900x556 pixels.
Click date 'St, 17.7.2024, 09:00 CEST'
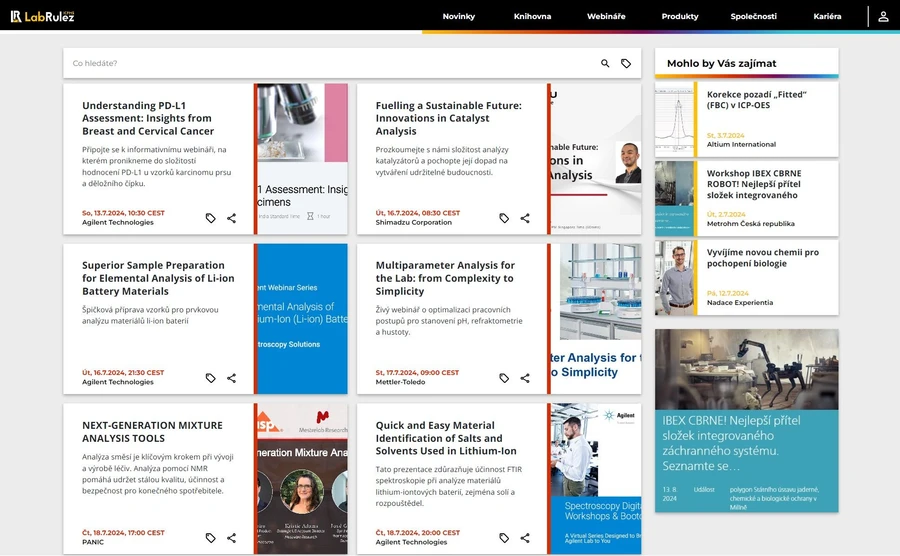tap(417, 373)
